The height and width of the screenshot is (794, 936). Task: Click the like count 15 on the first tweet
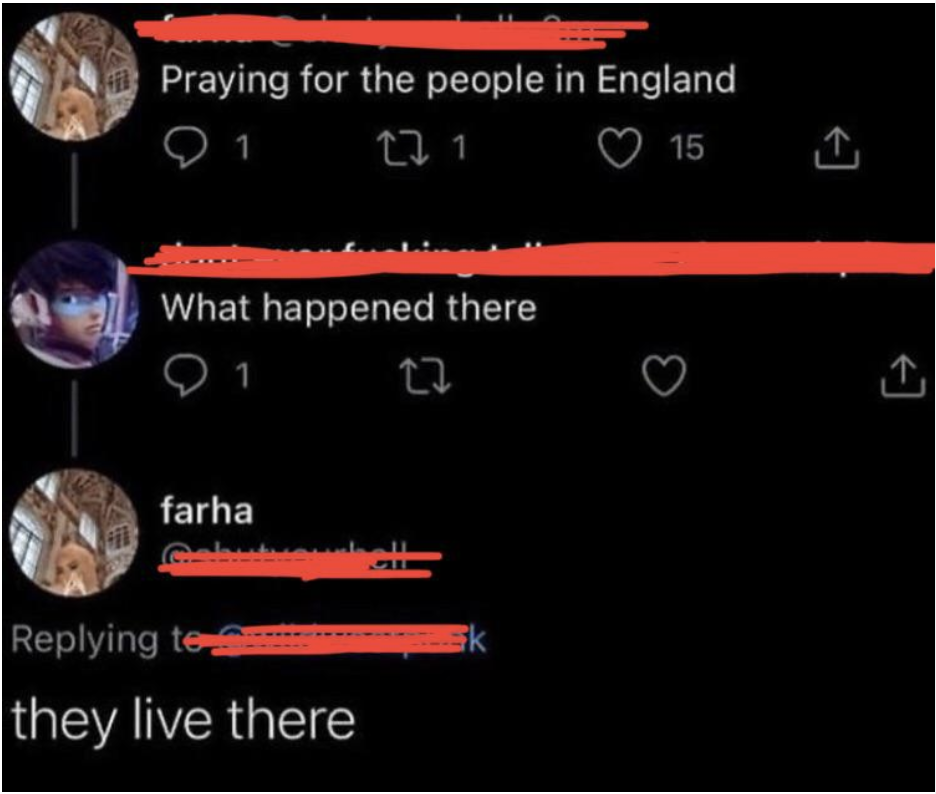[686, 148]
